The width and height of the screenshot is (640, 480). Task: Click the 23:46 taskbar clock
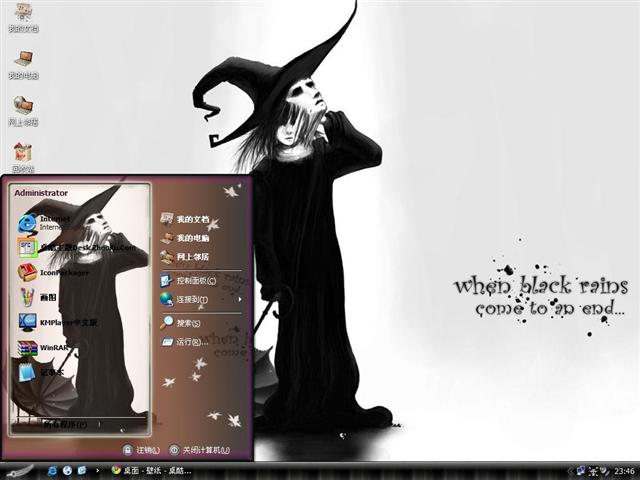pyautogui.click(x=624, y=471)
